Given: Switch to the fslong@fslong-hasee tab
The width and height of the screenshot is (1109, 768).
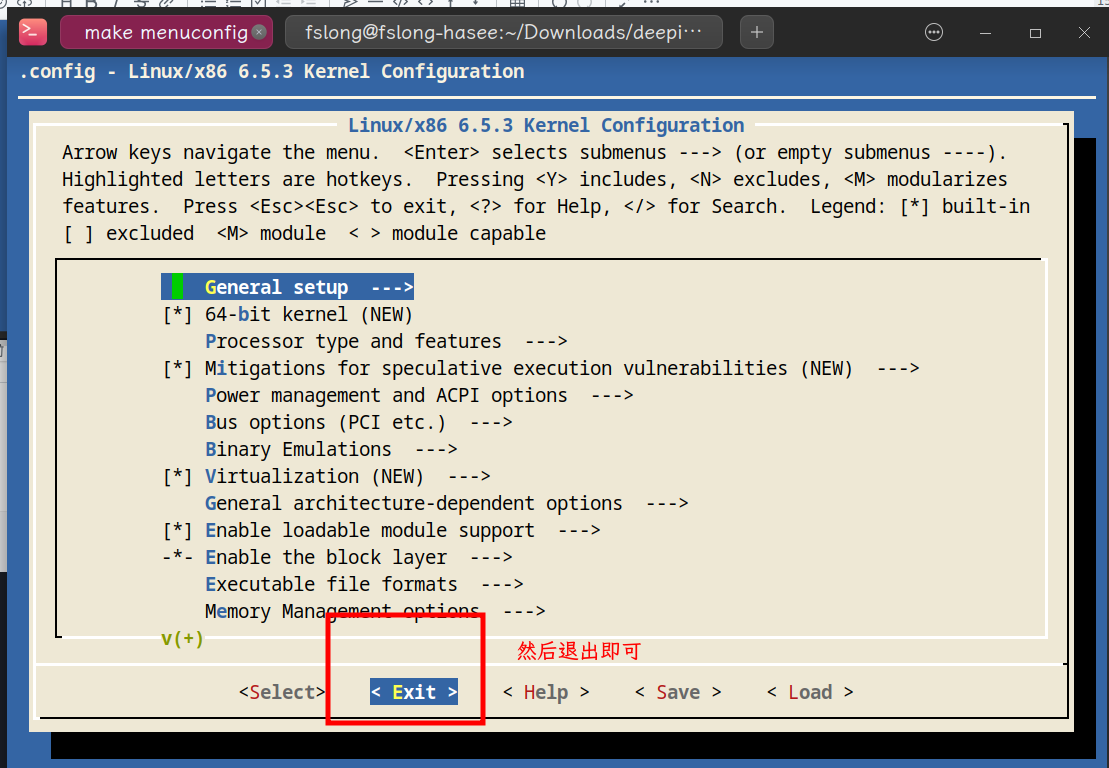Looking at the screenshot, I should pos(504,32).
